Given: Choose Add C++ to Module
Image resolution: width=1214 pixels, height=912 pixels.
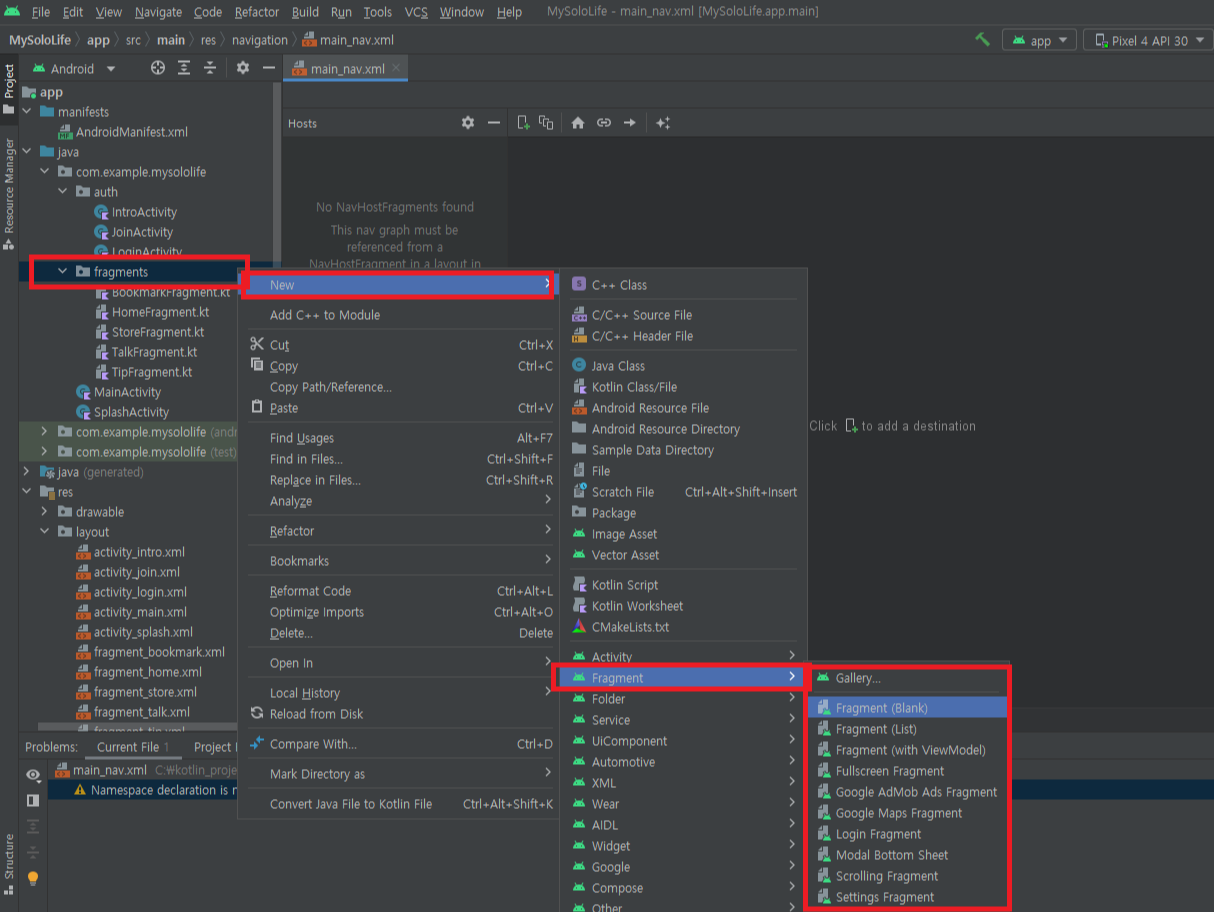Looking at the screenshot, I should pos(397,315).
